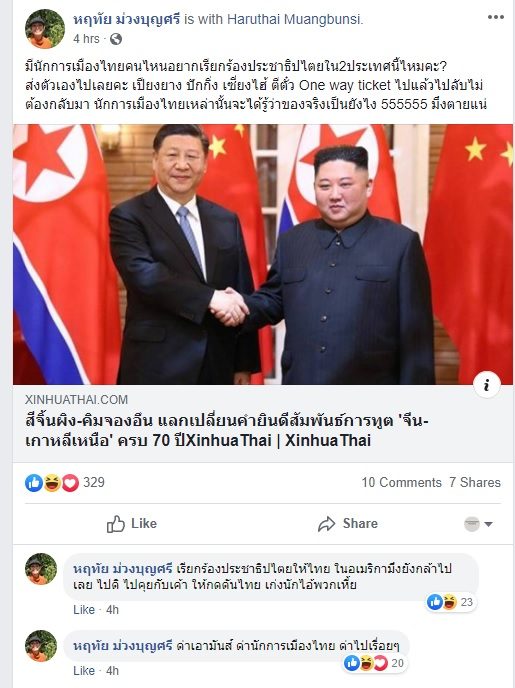Screen dimensions: 515x688
Task: Open the 10 Comments link
Action: pyautogui.click(x=401, y=483)
